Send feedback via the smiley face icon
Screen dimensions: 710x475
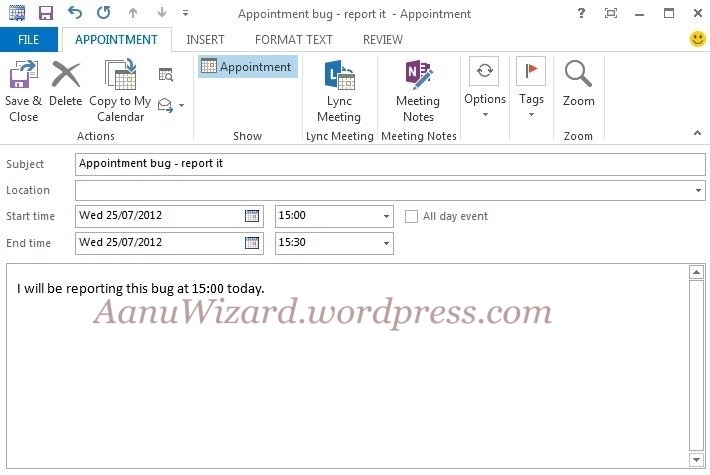click(697, 39)
